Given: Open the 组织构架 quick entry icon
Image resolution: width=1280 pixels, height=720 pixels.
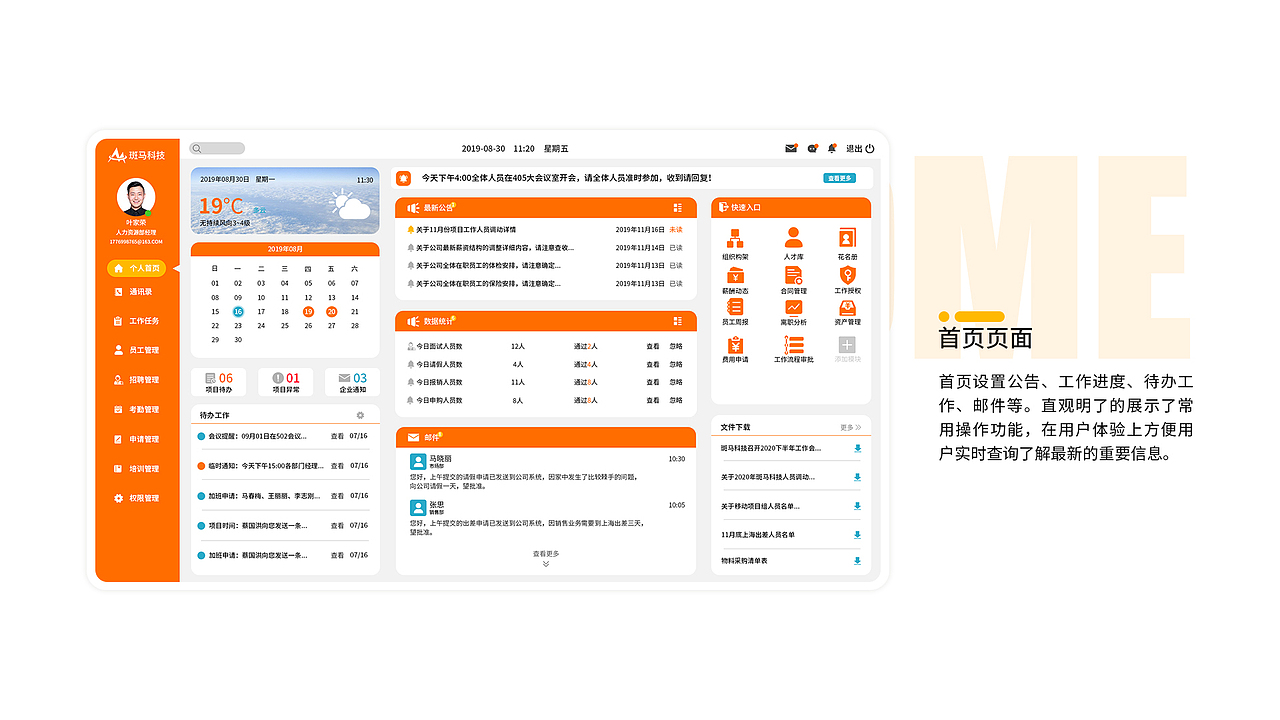Looking at the screenshot, I should click(735, 237).
